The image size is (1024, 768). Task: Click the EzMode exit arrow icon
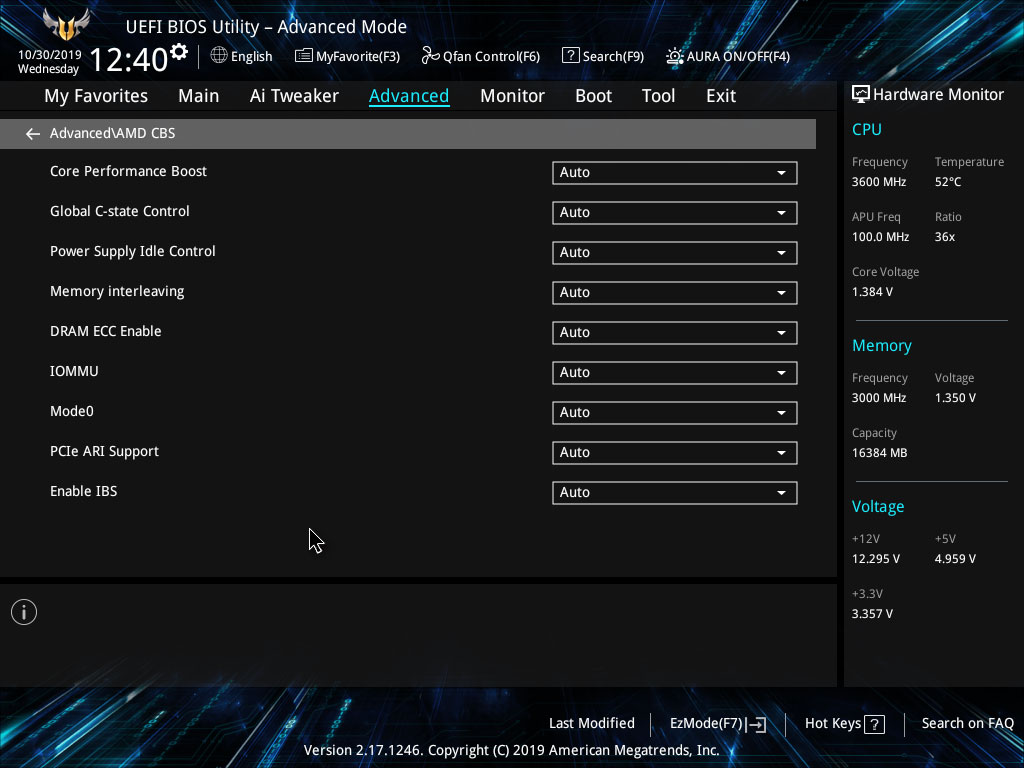click(756, 724)
